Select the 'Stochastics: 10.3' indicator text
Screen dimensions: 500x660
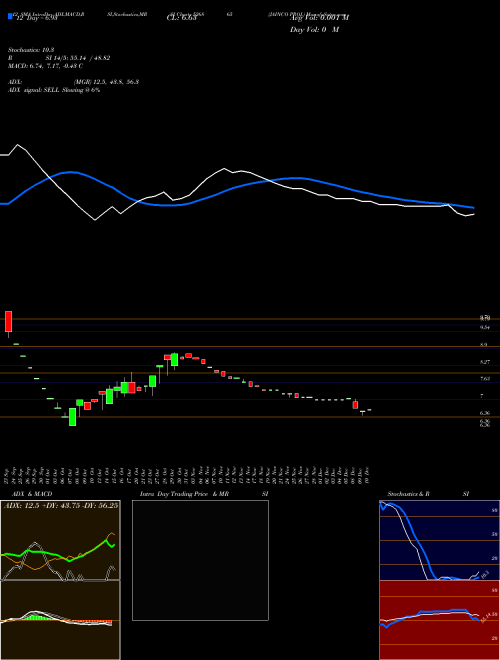tap(31, 50)
